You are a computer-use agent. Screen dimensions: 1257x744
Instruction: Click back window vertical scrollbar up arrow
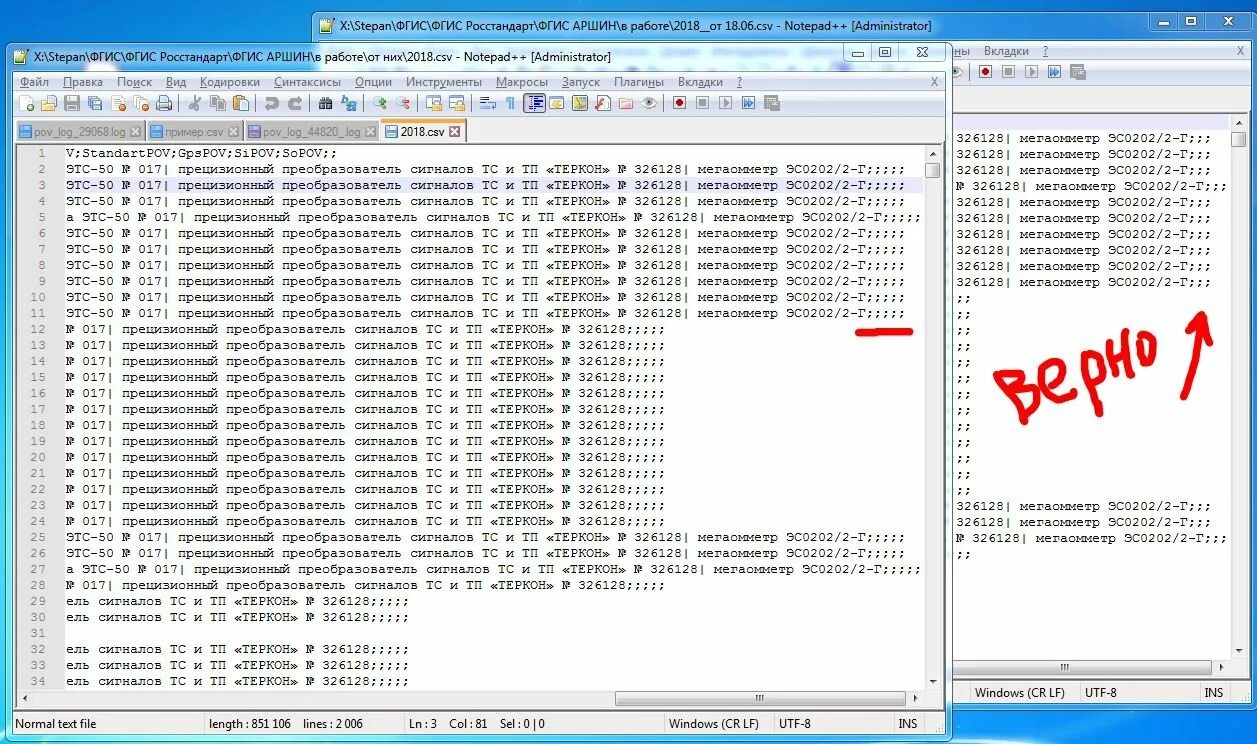[x=1239, y=124]
